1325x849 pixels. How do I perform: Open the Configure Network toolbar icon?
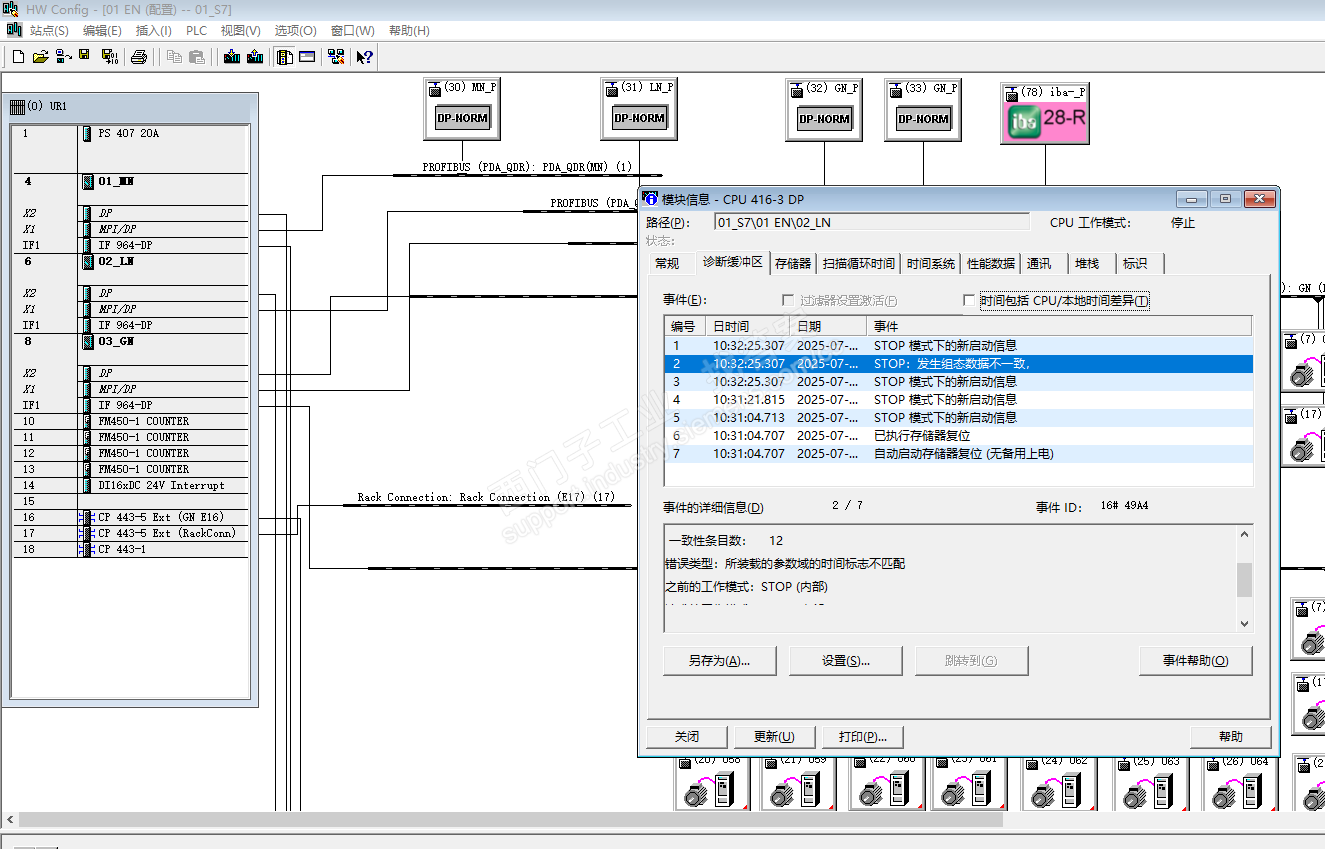[x=336, y=57]
